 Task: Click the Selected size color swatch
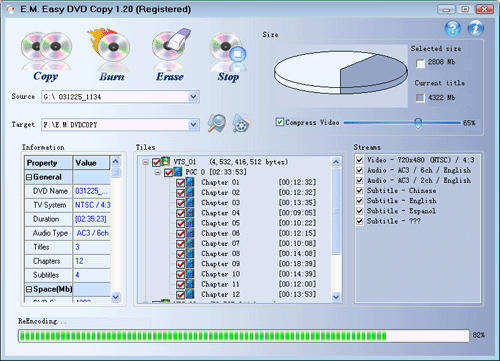pyautogui.click(x=420, y=63)
